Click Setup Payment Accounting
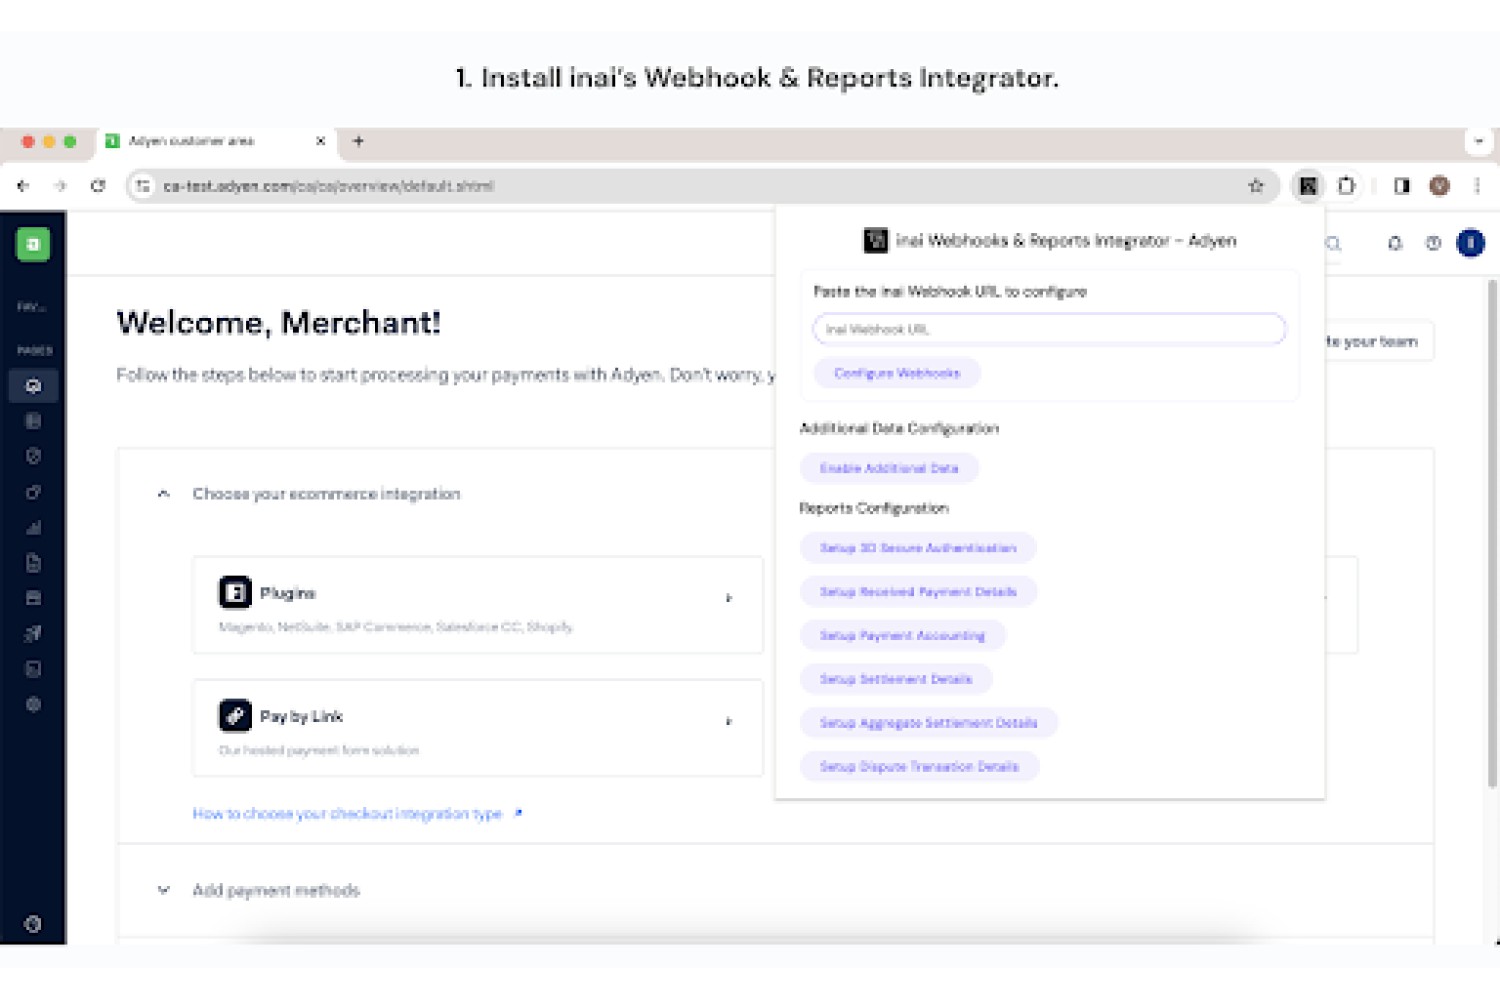This screenshot has width=1500, height=1000. tap(903, 635)
